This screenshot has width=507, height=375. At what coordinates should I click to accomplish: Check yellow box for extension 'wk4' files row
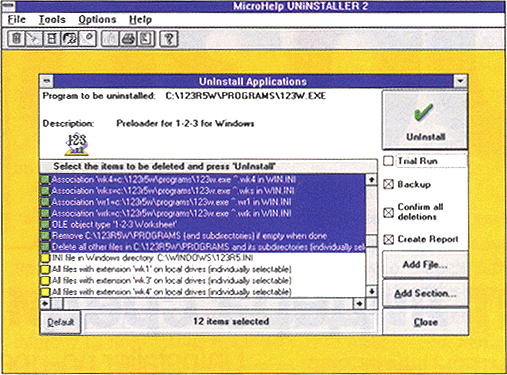pyautogui.click(x=45, y=292)
